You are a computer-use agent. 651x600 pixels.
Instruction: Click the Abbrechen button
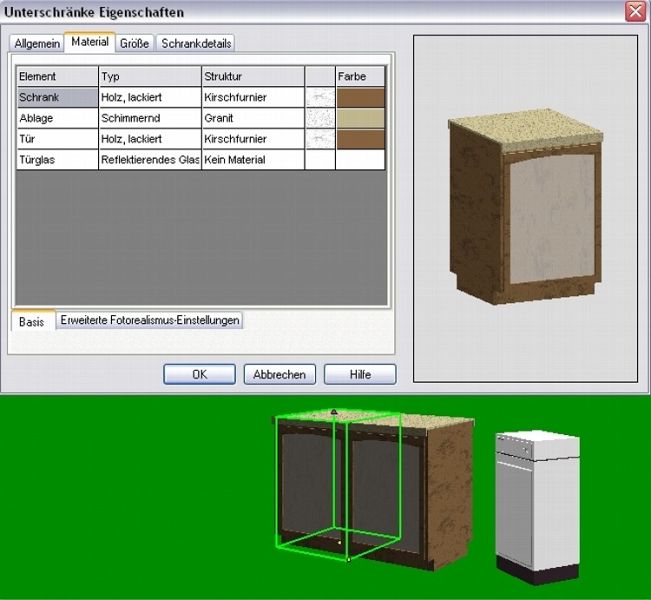click(280, 374)
